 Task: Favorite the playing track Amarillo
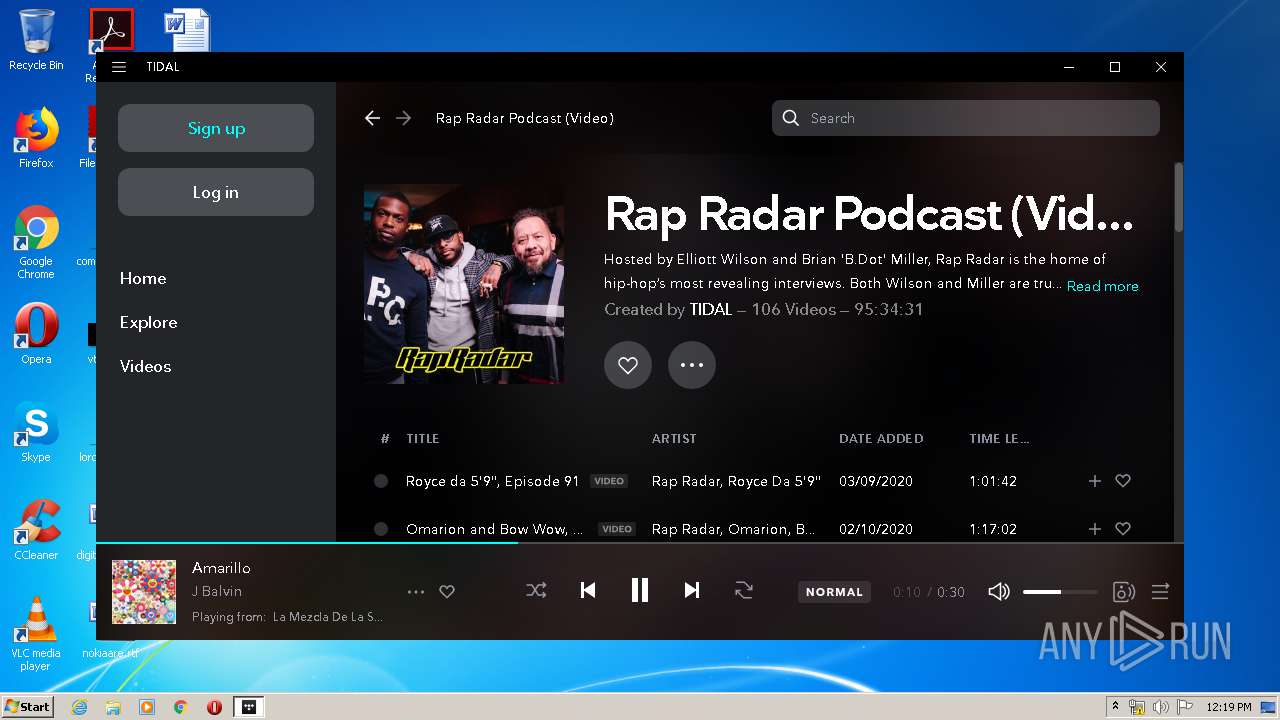pyautogui.click(x=447, y=592)
